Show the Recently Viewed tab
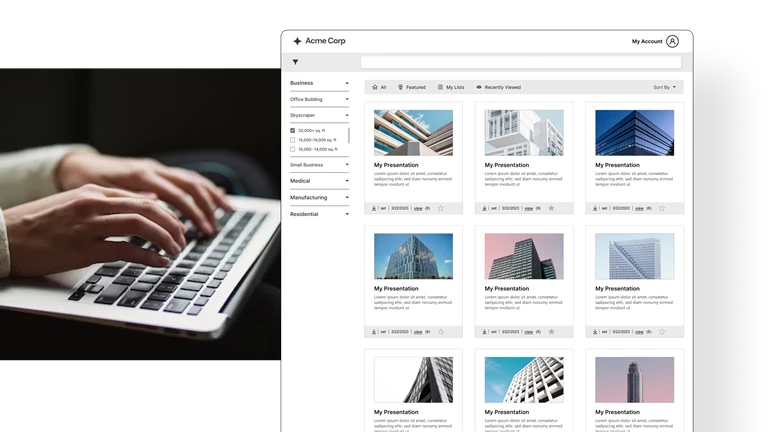768x432 pixels. pos(499,87)
